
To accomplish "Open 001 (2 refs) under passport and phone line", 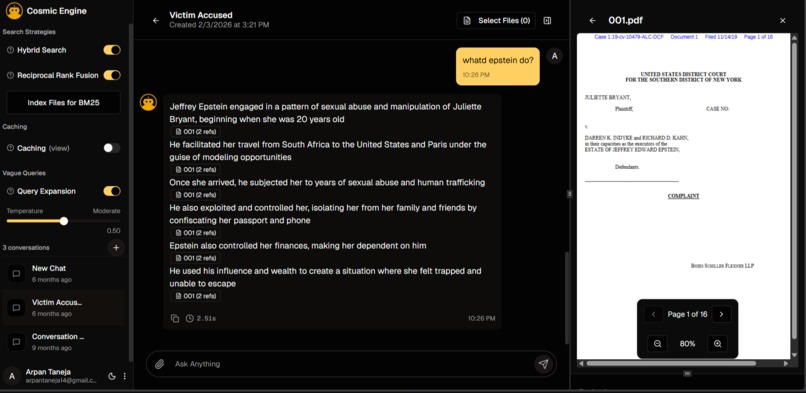I will [195, 233].
